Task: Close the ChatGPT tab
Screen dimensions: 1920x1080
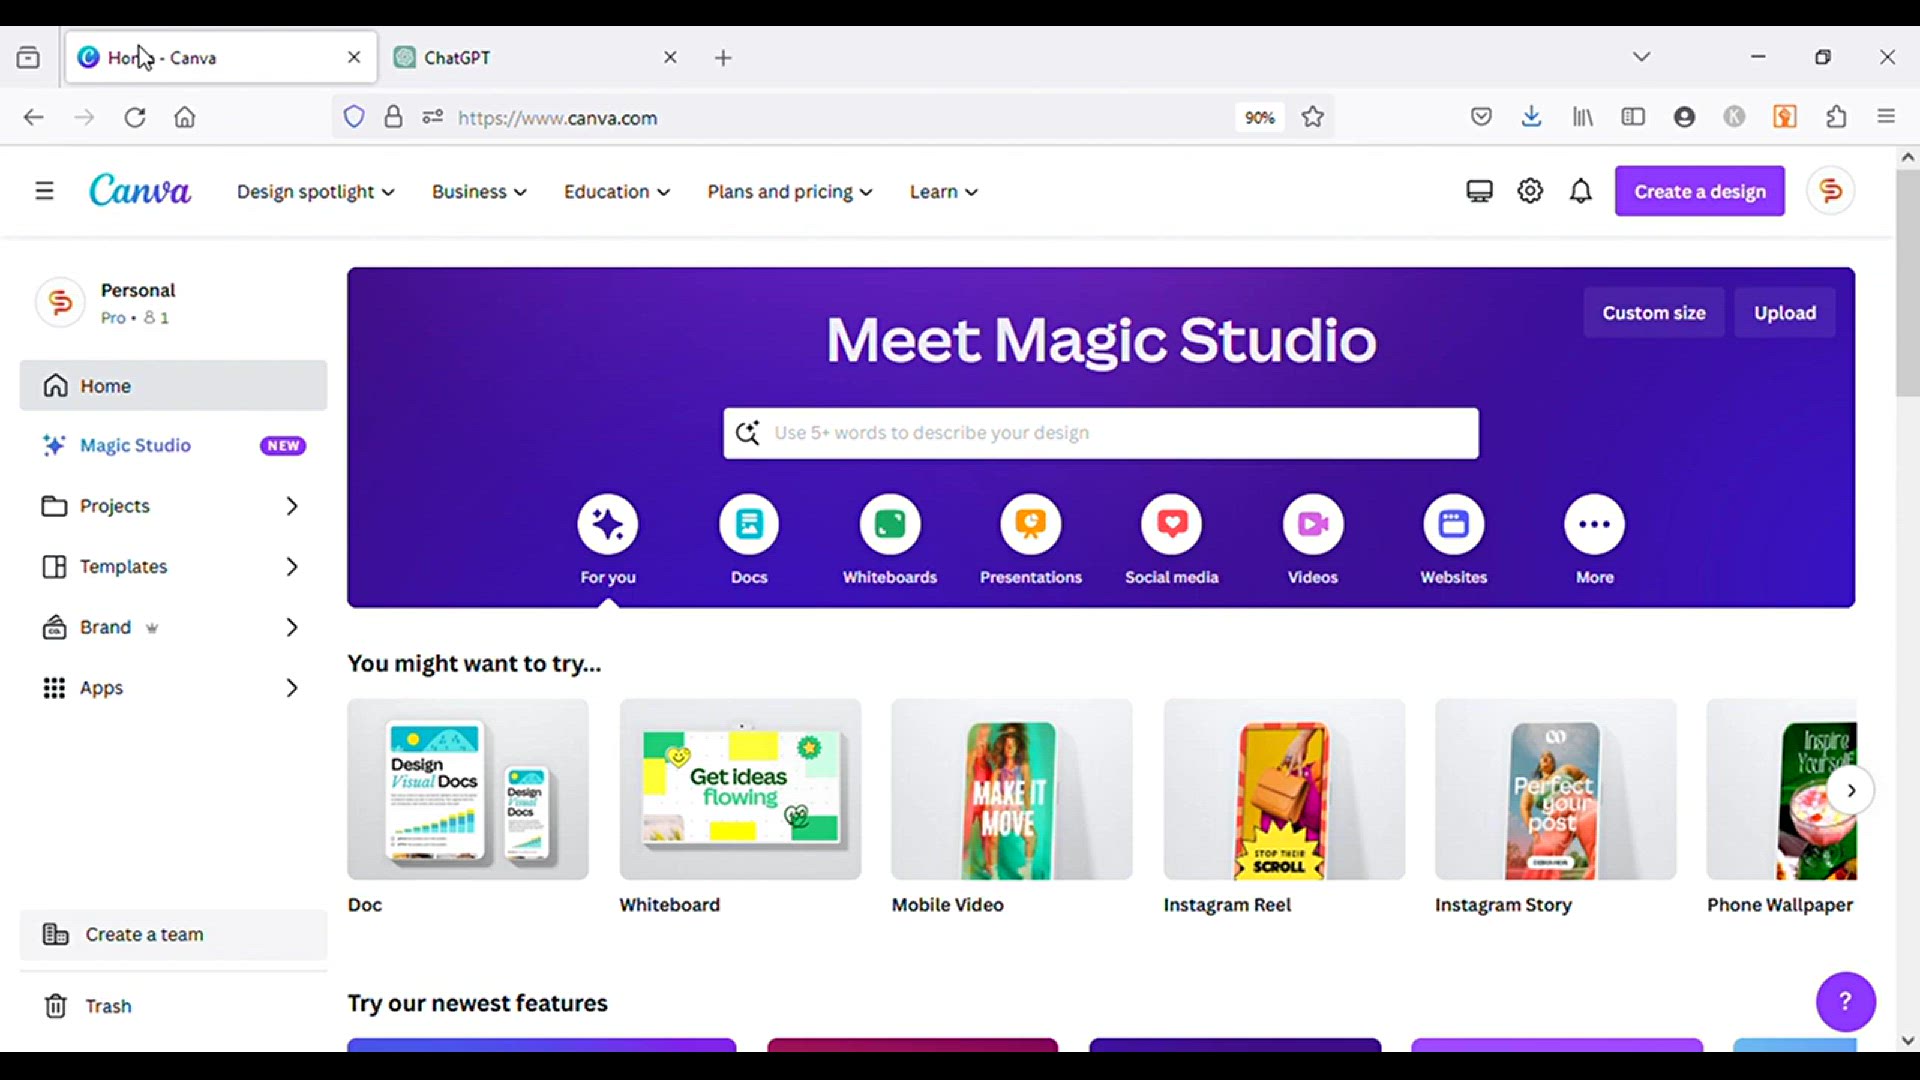Action: click(670, 57)
